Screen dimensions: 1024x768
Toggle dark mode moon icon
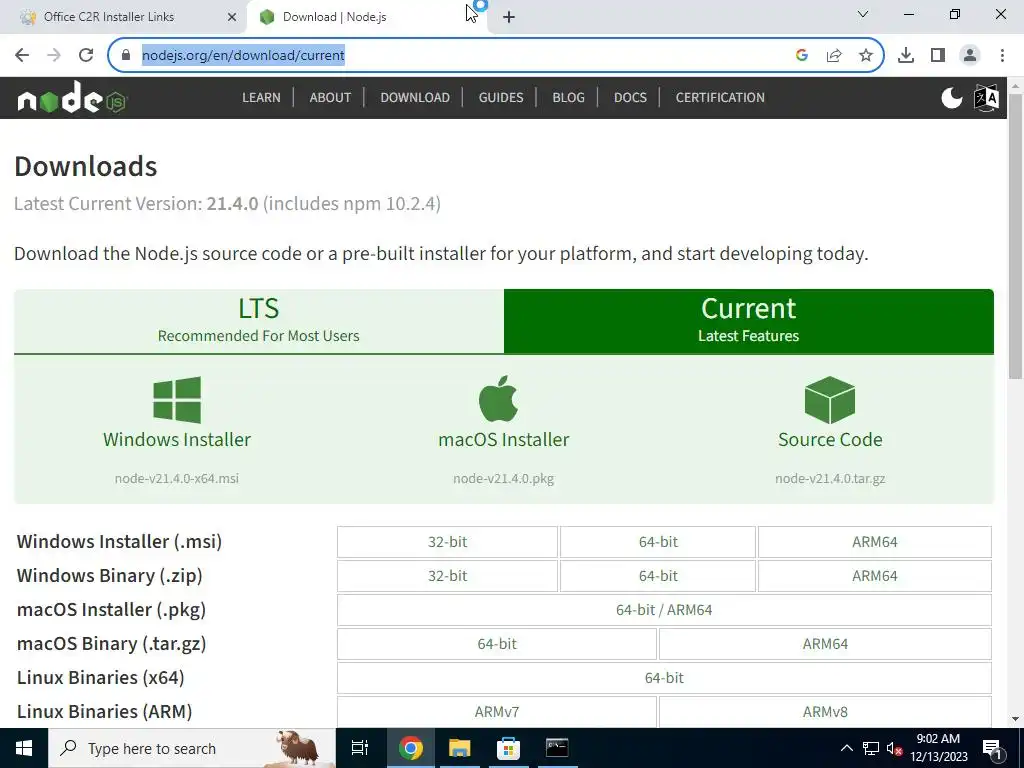952,98
